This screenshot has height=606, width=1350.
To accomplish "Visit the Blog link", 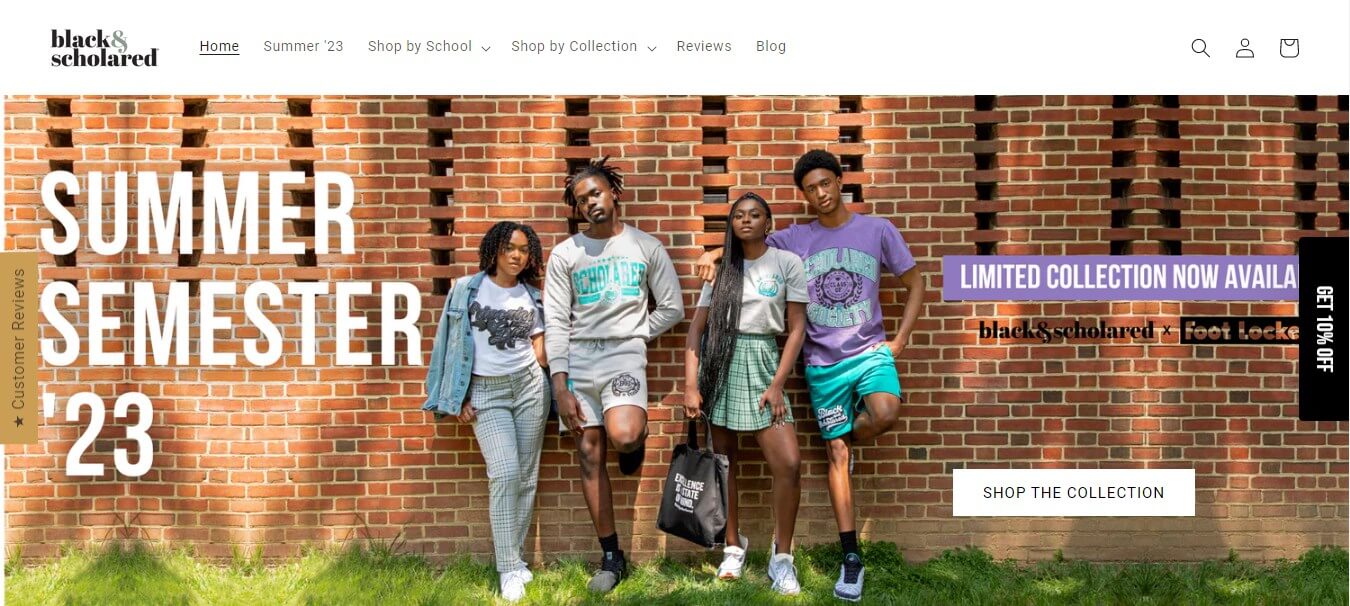I will [x=771, y=47].
